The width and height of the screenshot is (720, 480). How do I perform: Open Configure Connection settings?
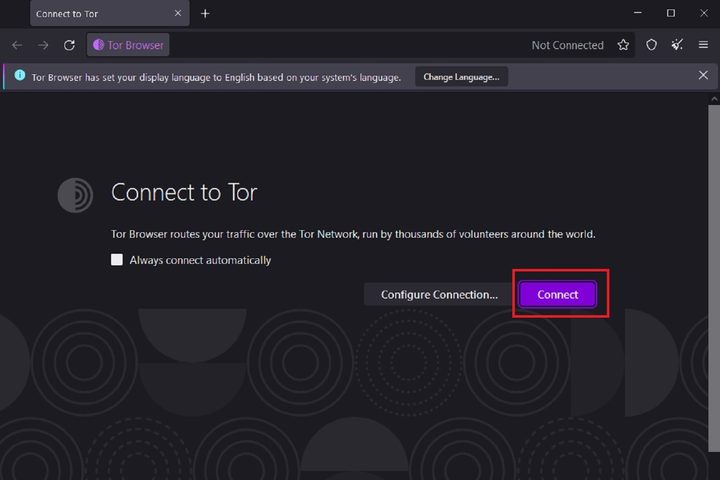coord(439,294)
